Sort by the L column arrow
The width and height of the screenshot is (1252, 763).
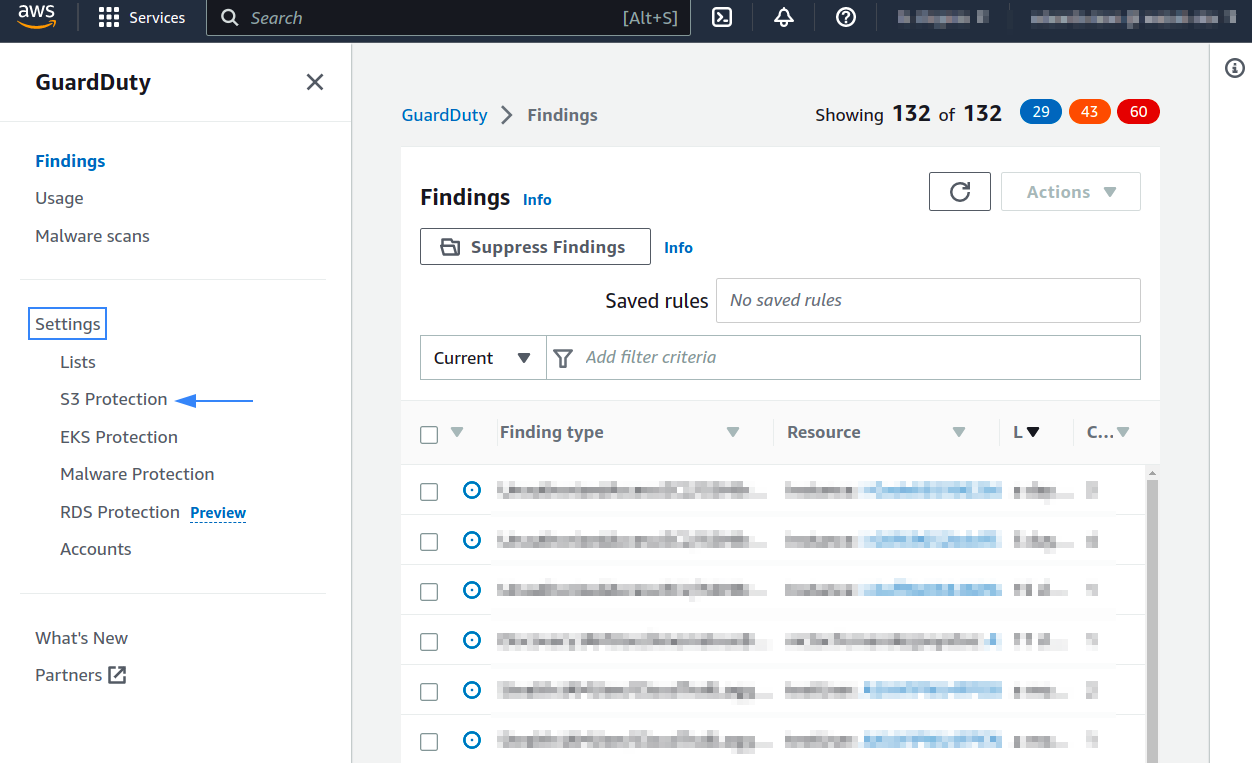(x=1033, y=432)
